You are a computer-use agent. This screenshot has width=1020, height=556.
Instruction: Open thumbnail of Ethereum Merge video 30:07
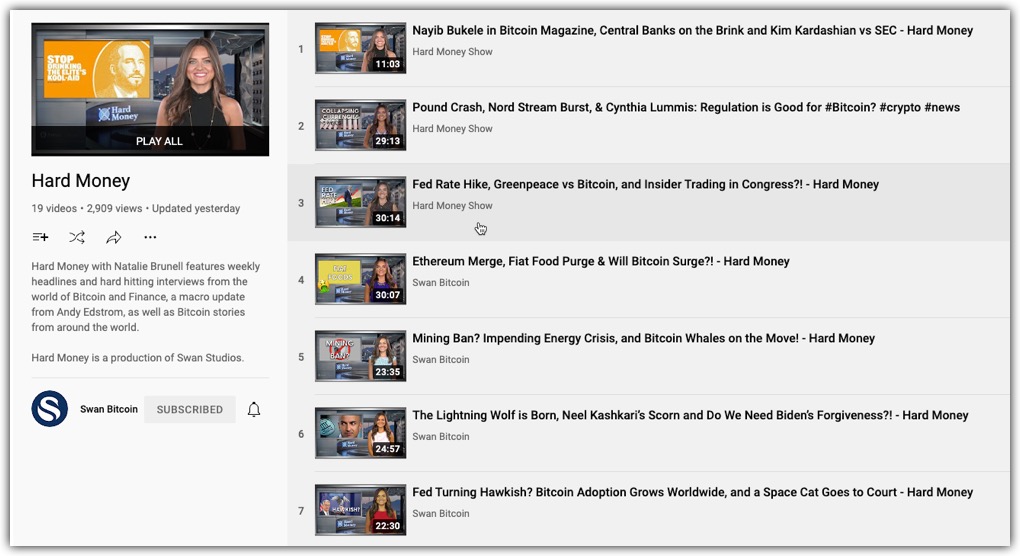[x=360, y=280]
